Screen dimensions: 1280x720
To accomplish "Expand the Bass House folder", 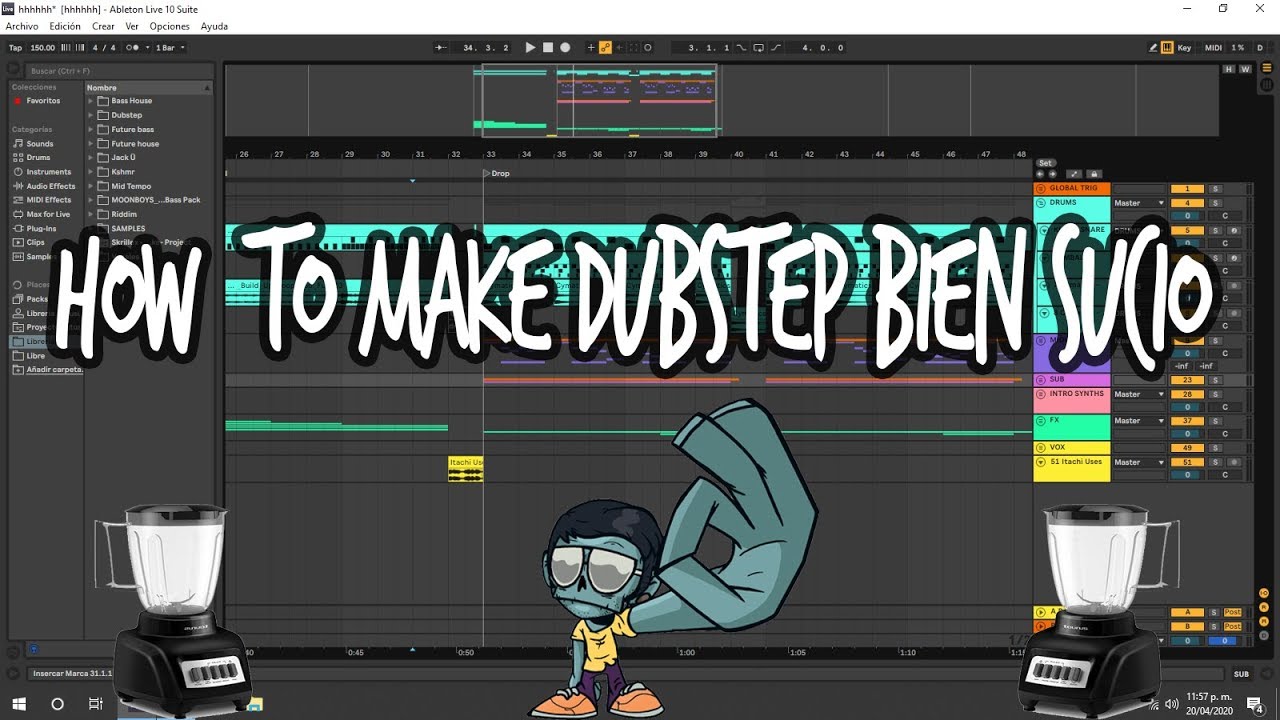I will 90,101.
